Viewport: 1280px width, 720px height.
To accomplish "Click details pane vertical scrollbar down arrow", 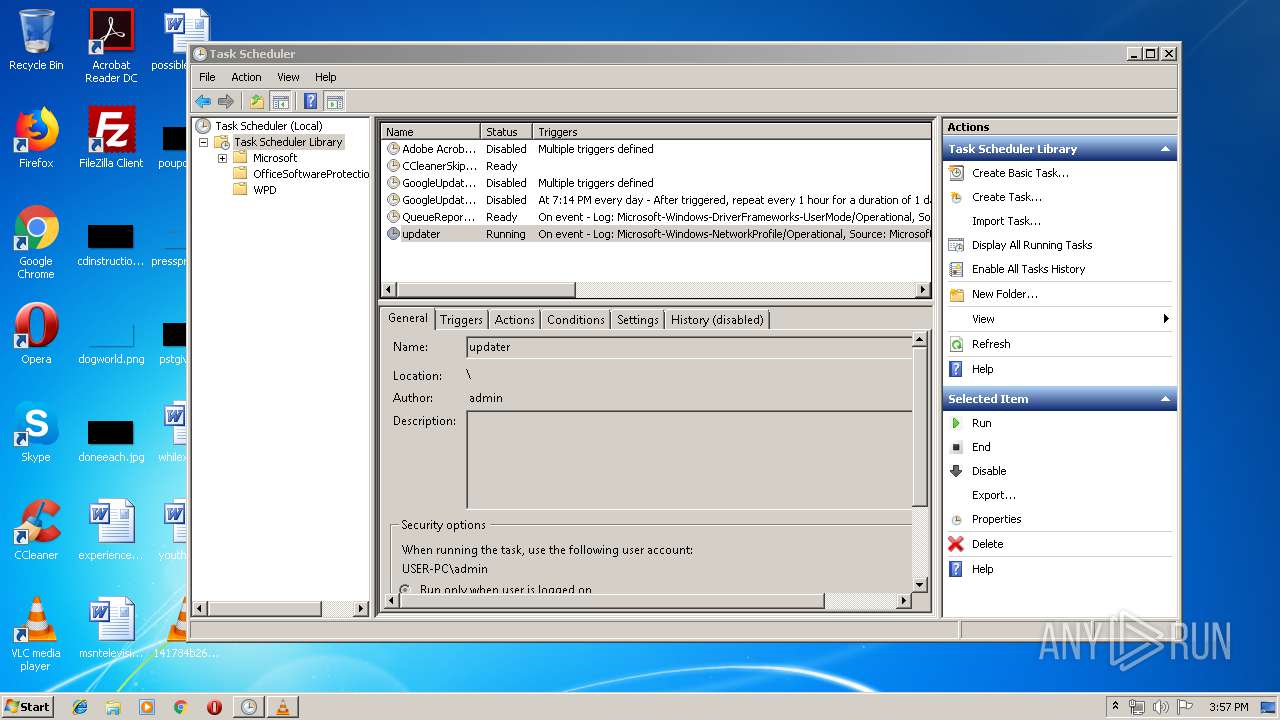I will point(920,585).
